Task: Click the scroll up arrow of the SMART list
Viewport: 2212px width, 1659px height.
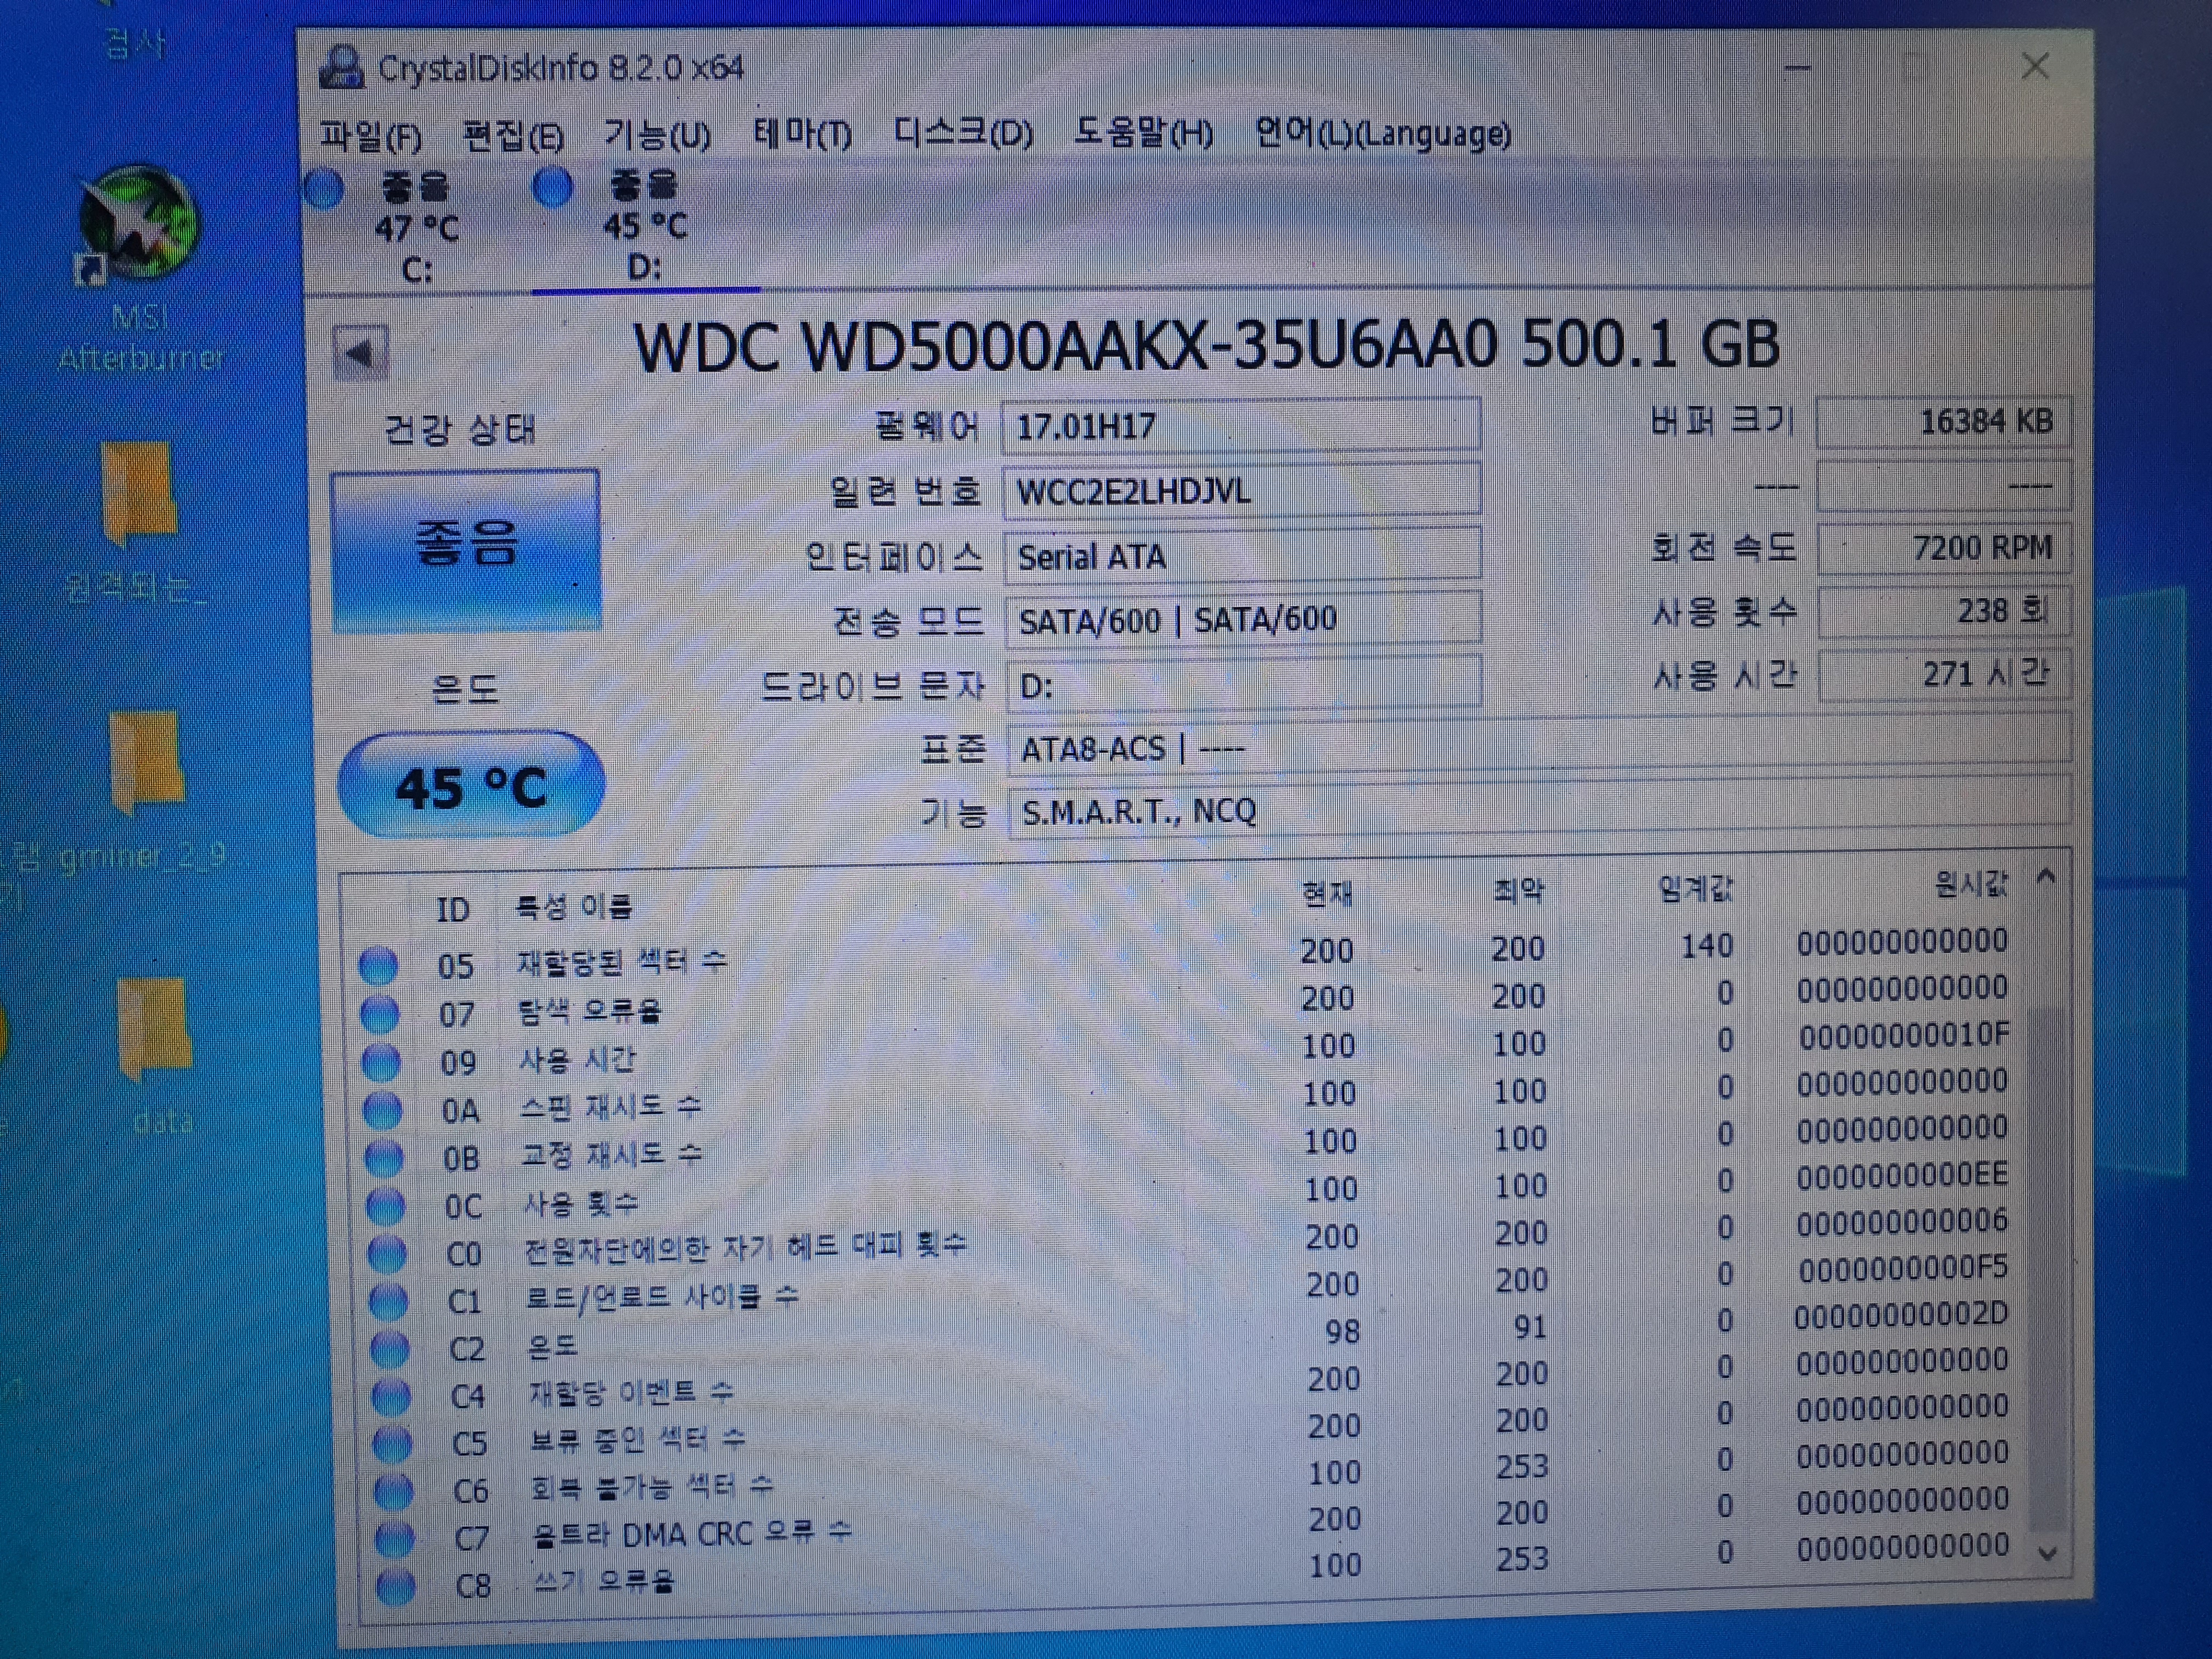Action: (x=2047, y=878)
